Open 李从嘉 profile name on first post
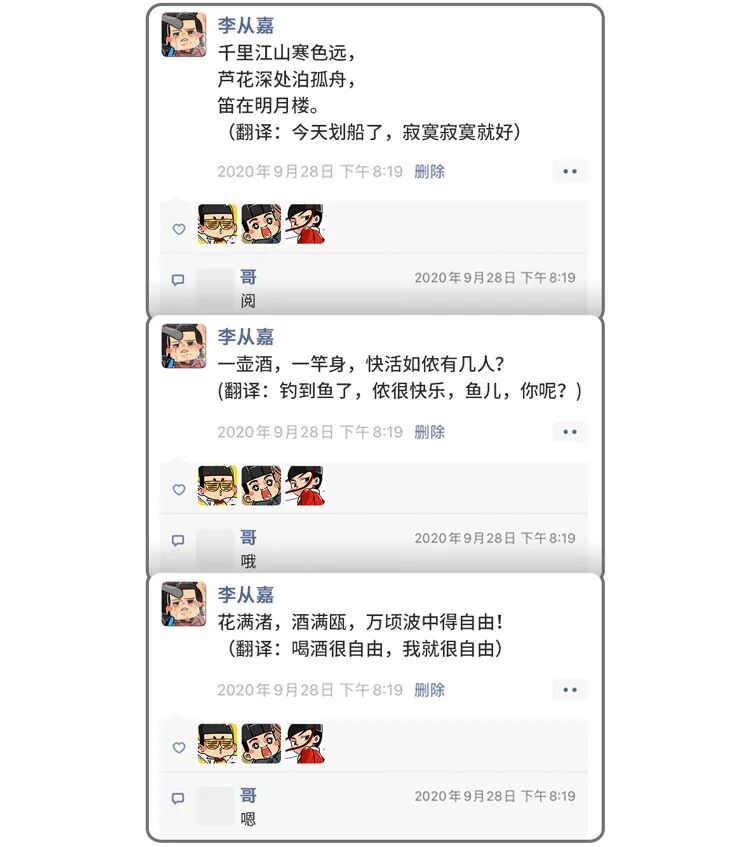750x847 pixels. (246, 25)
